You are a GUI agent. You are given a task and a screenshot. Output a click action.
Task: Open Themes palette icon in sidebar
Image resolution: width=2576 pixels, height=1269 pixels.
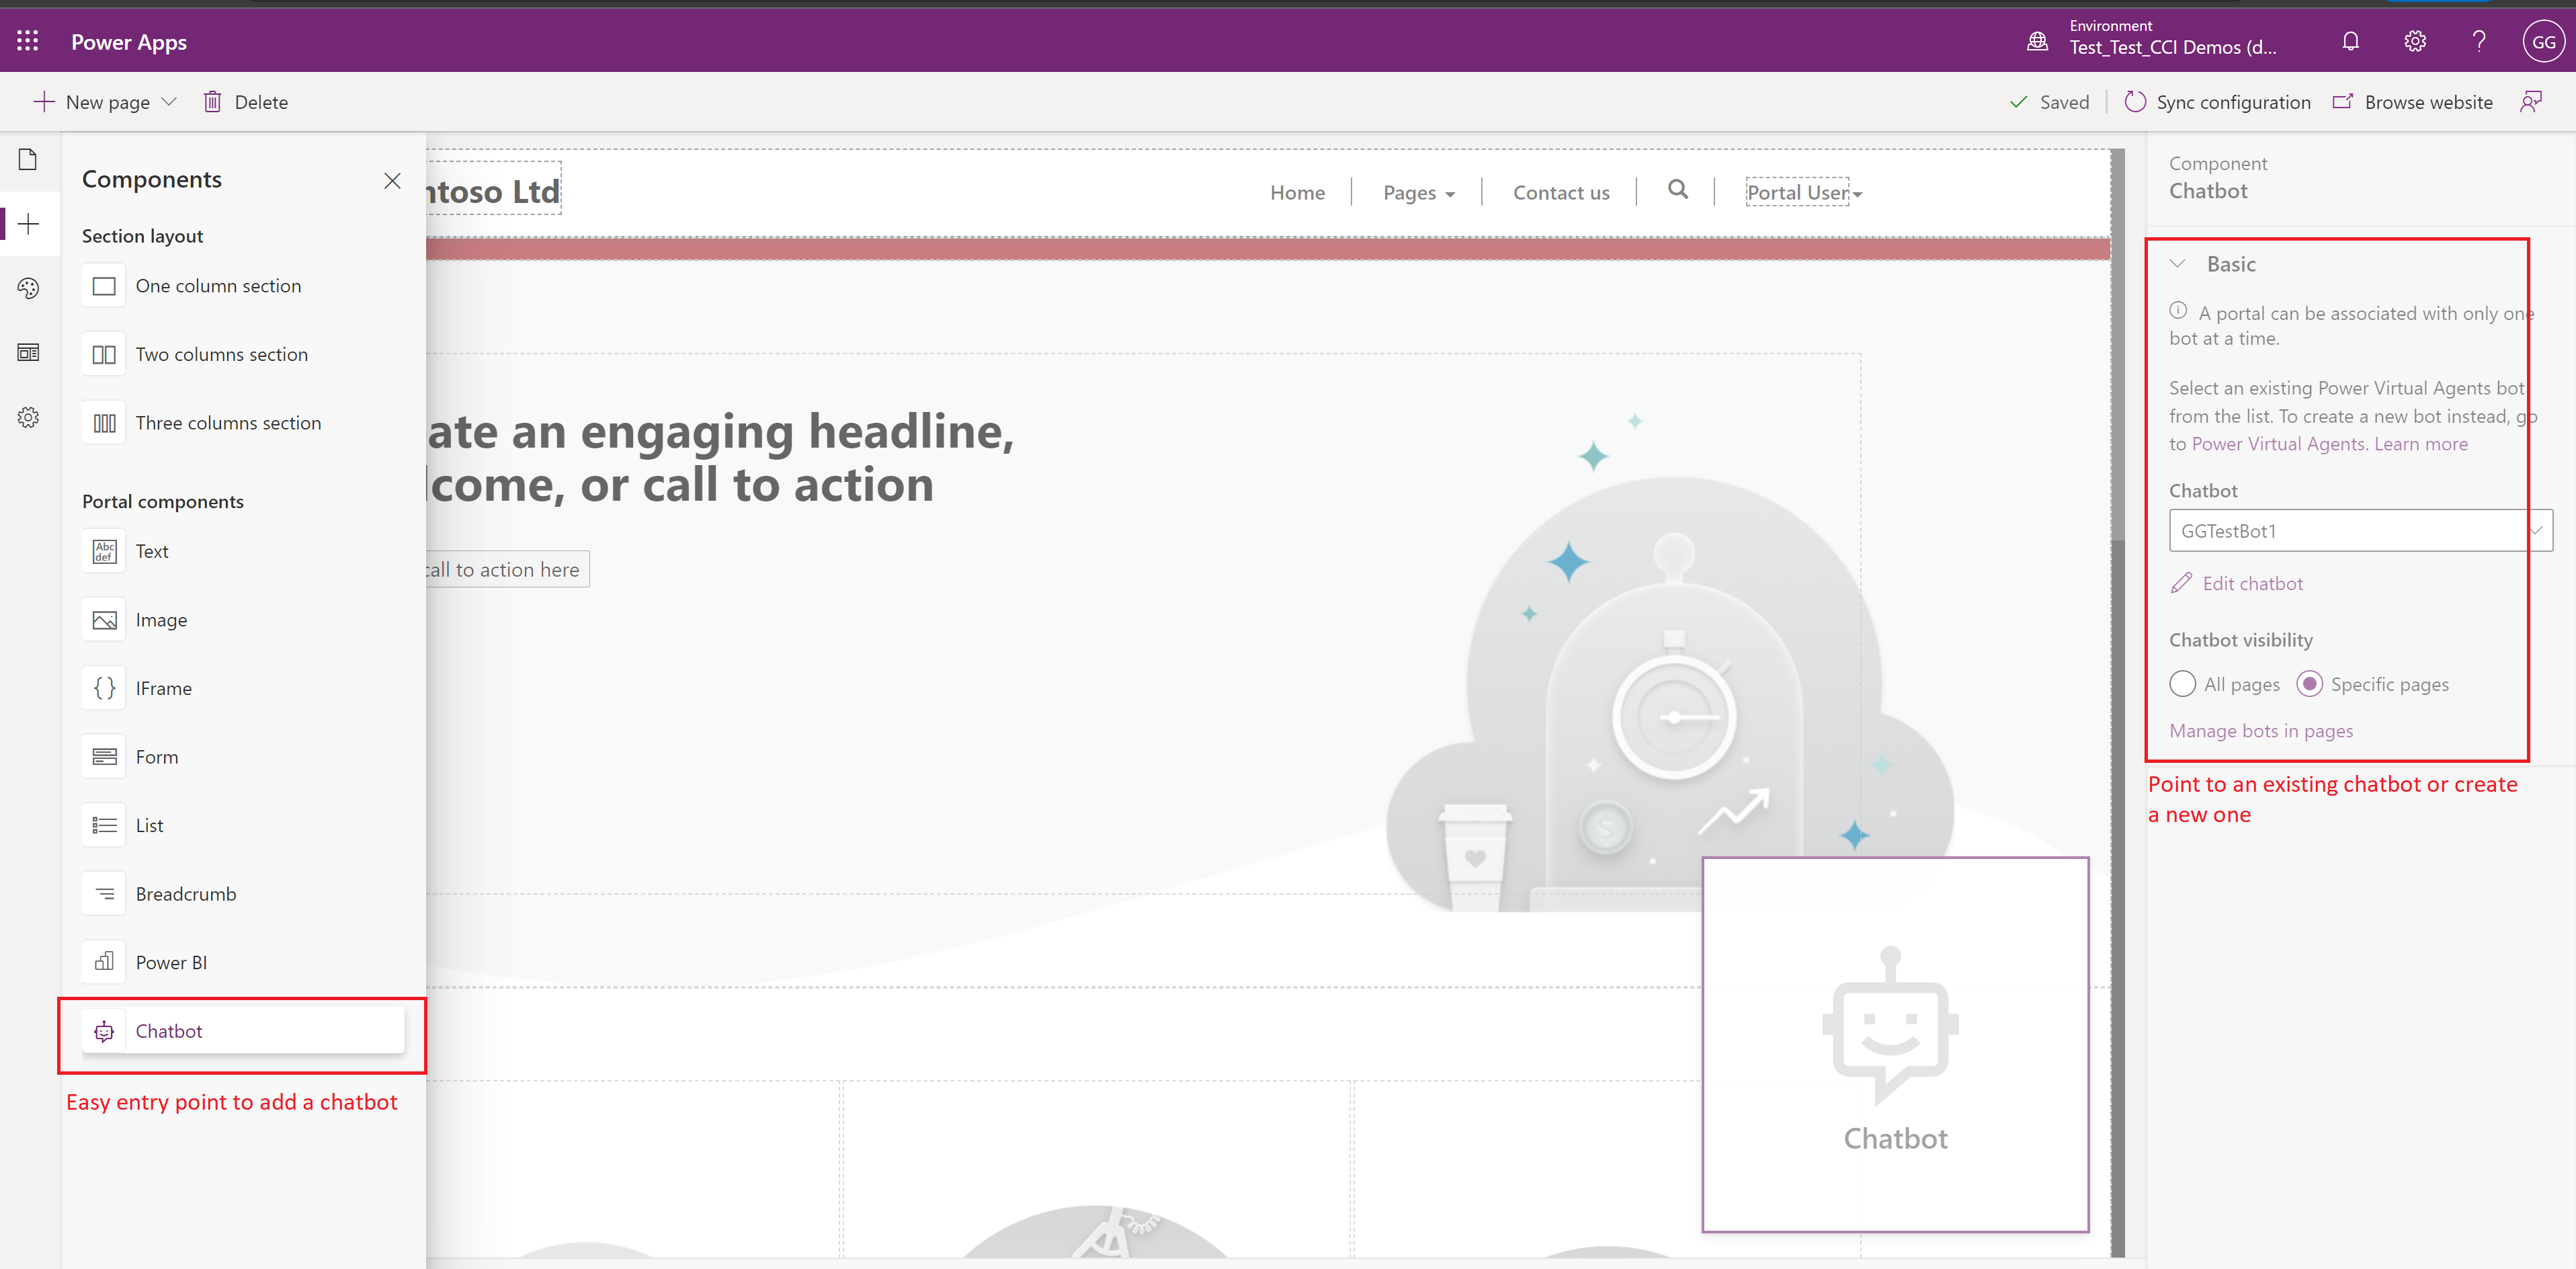click(x=28, y=289)
